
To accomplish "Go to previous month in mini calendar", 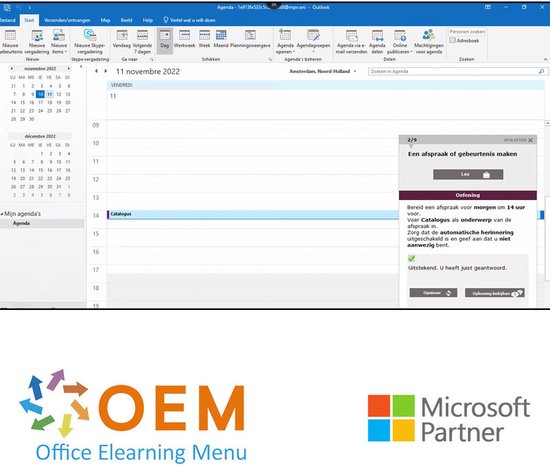I will pos(12,68).
